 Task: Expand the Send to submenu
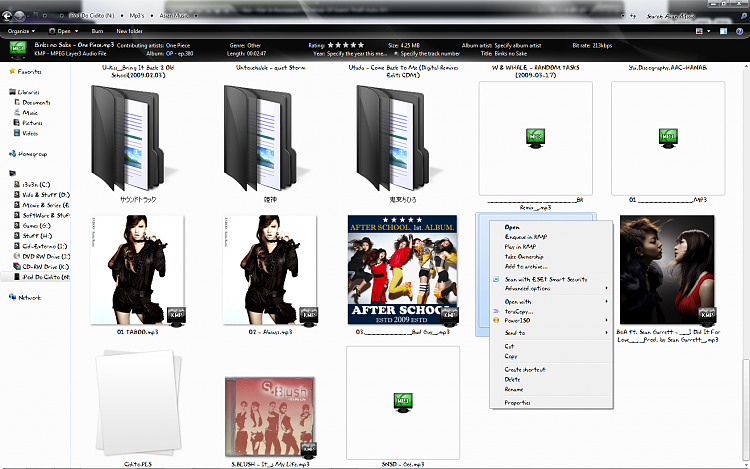551,333
